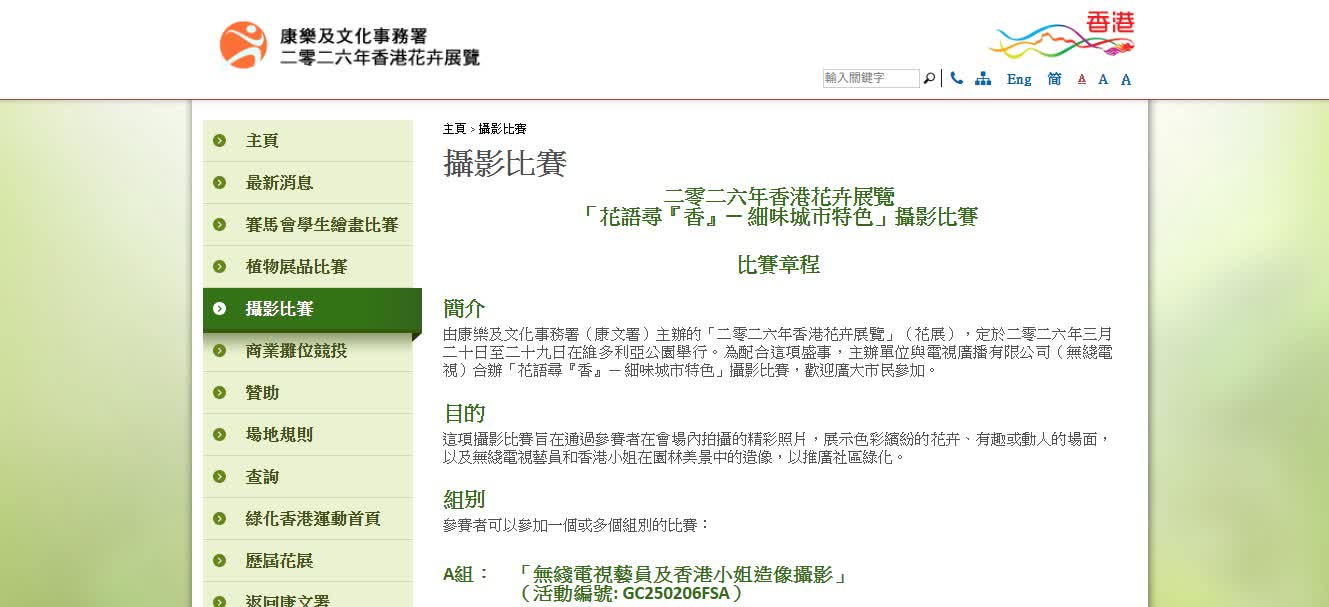Select the smallest font size A
1329x607 pixels.
[x=1081, y=80]
